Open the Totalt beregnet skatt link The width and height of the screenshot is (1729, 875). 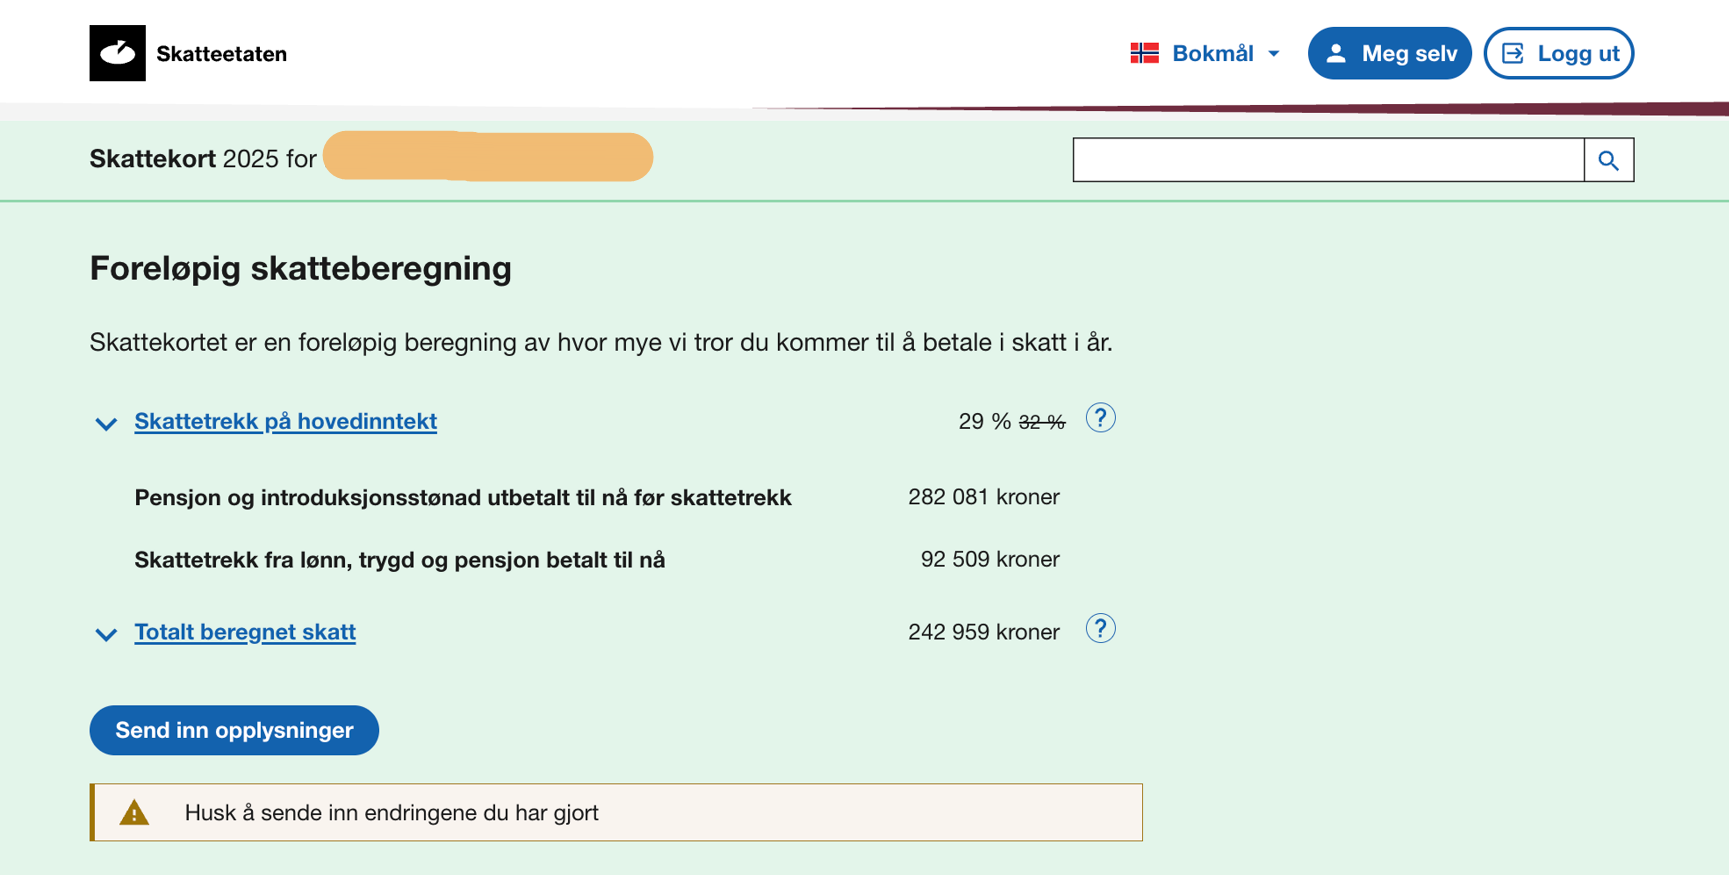(245, 632)
